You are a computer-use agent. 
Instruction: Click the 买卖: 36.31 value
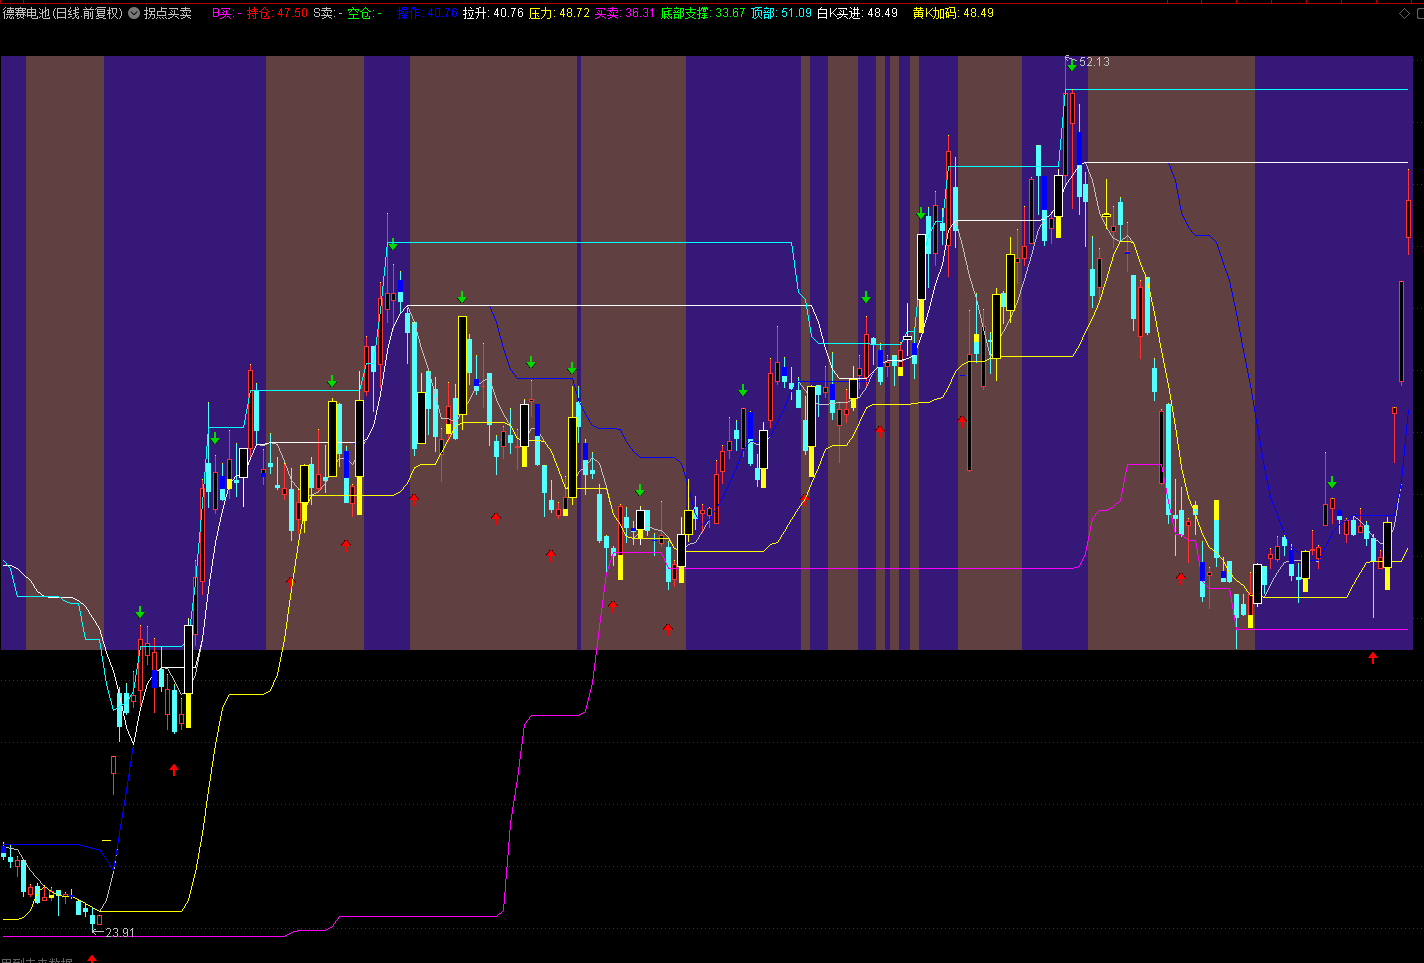click(625, 13)
